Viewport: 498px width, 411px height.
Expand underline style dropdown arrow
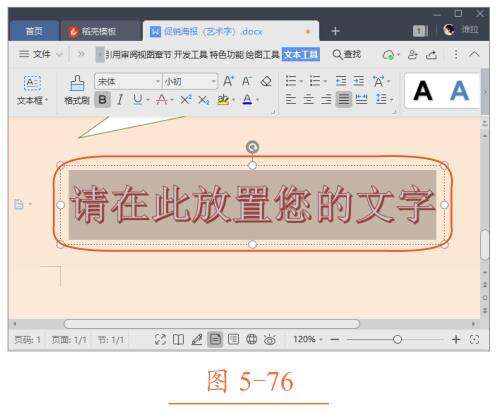pyautogui.click(x=147, y=100)
